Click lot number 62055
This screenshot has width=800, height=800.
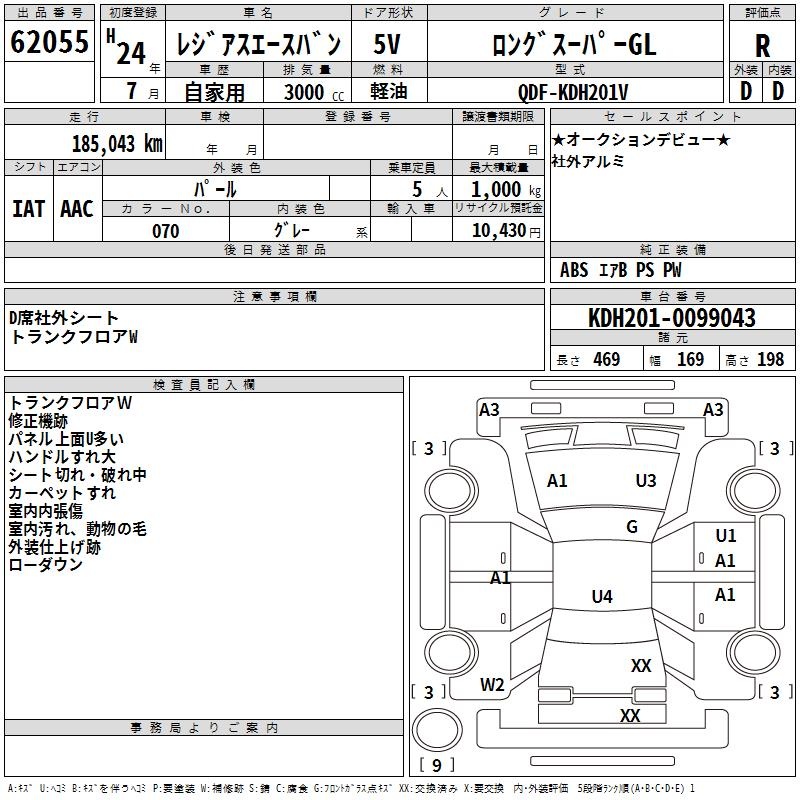50,43
